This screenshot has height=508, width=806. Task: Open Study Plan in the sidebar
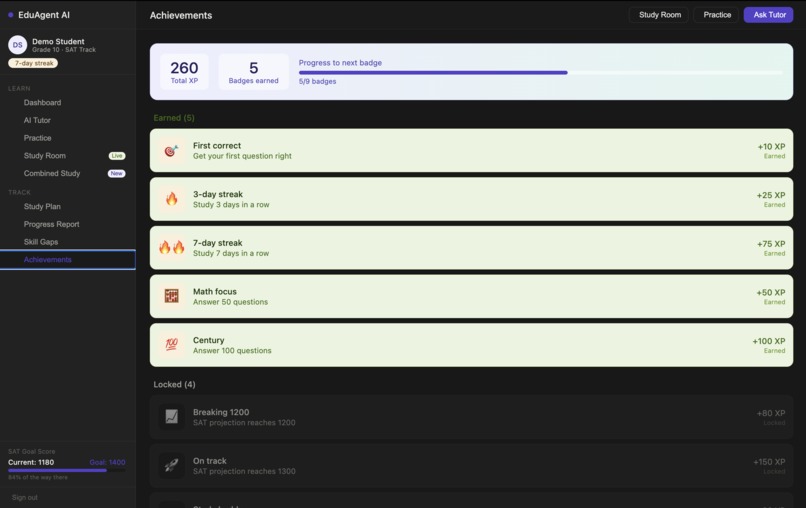(68, 206)
